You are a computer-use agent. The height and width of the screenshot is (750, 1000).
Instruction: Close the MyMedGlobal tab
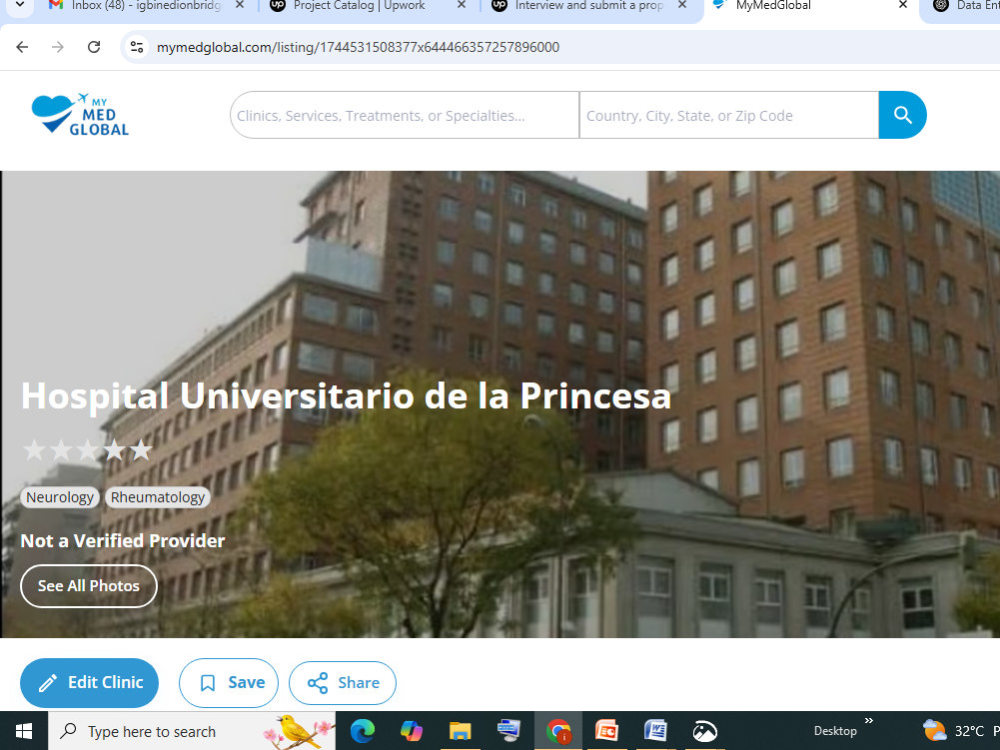point(903,5)
